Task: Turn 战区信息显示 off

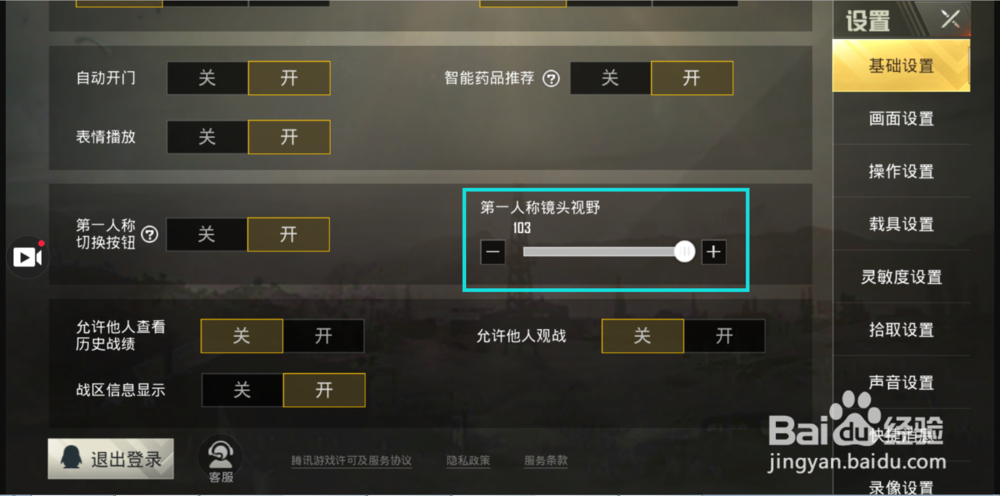Action: 242,390
